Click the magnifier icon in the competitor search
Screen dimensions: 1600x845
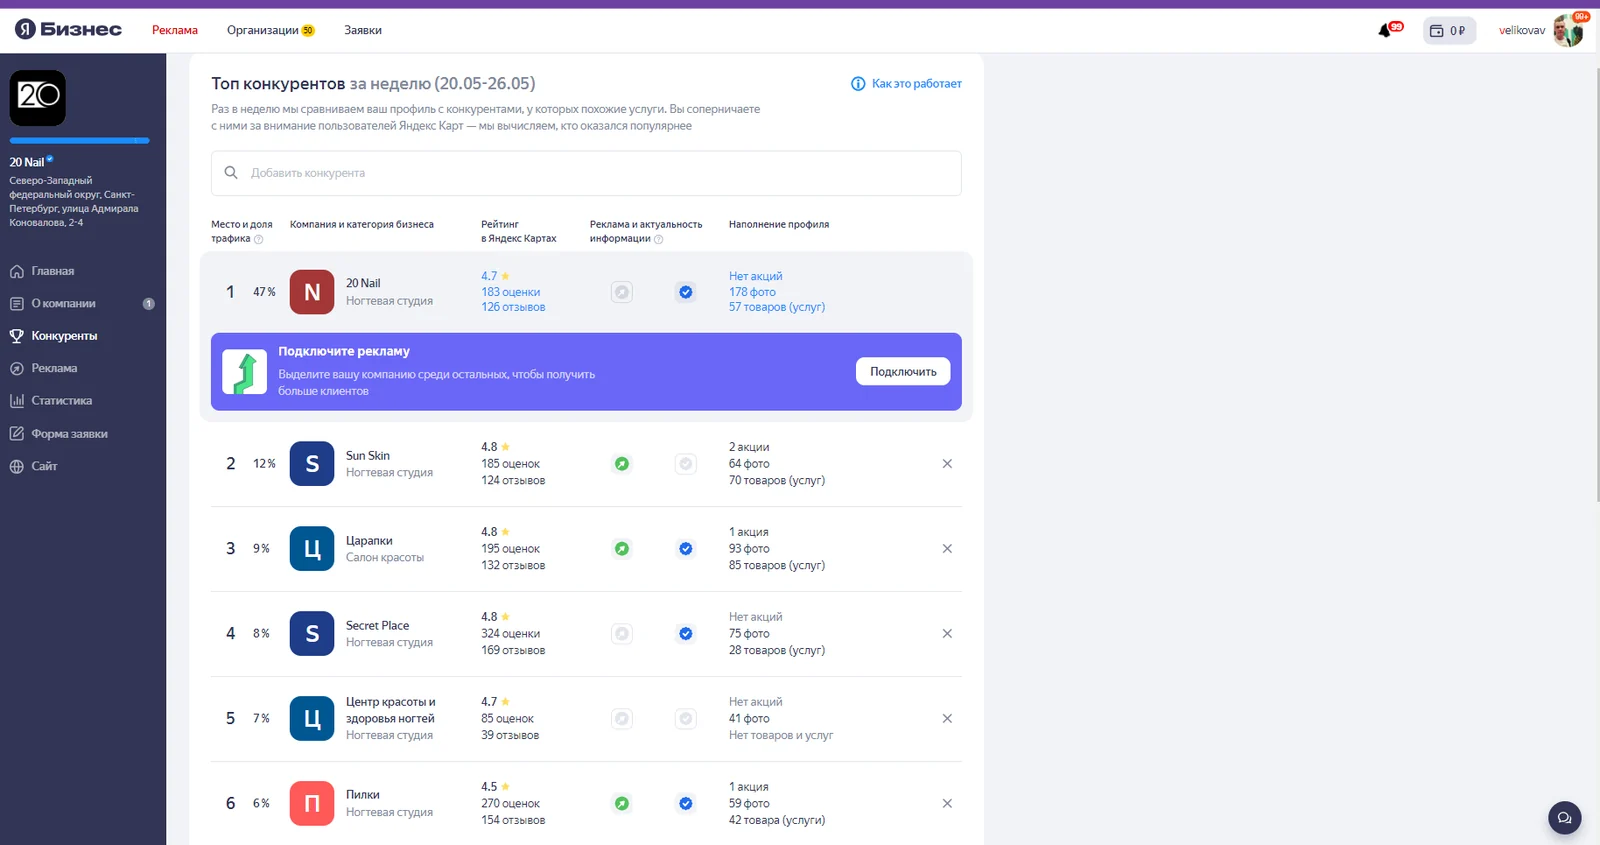(231, 173)
